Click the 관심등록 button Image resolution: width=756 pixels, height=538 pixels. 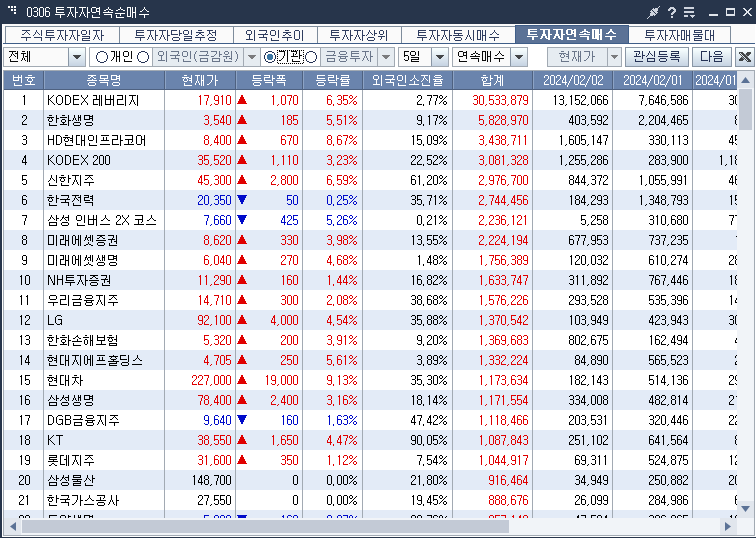[x=657, y=57]
